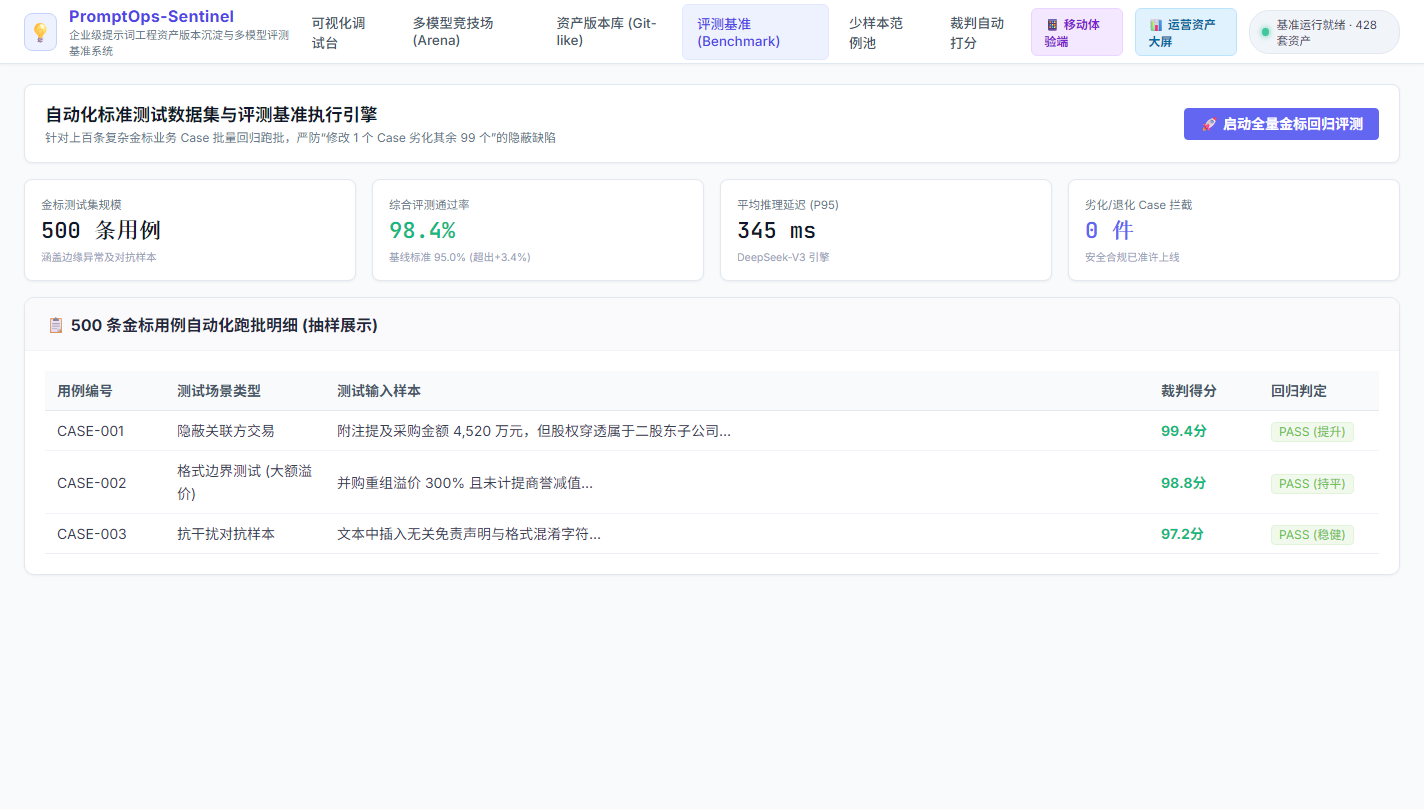
Task: Click the PromptOps-Sentinel title
Action: 151,16
